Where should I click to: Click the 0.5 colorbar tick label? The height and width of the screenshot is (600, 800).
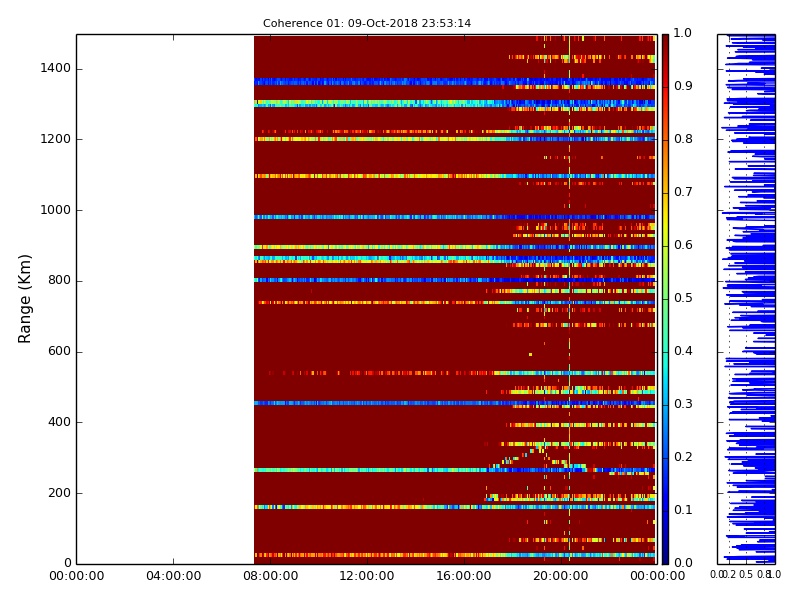(683, 298)
